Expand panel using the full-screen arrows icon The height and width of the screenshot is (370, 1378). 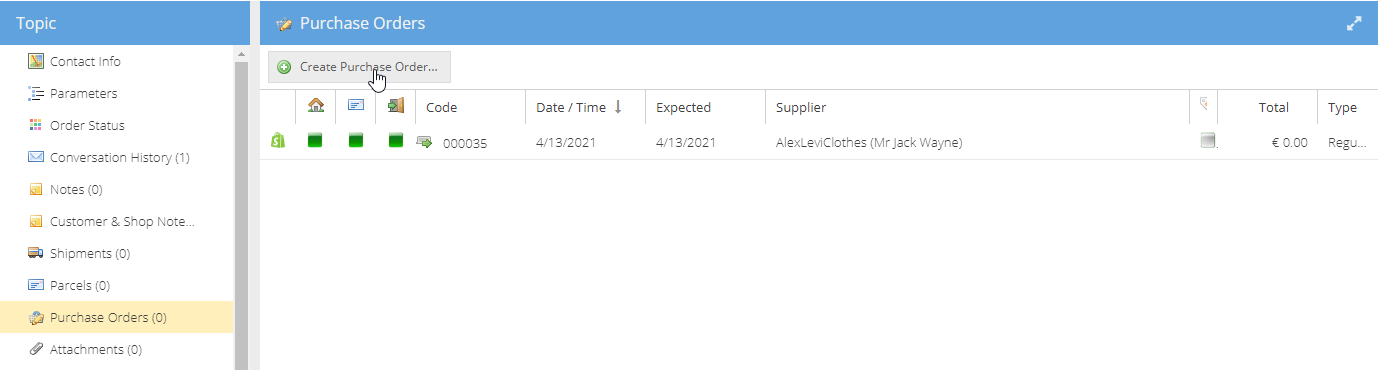coord(1354,23)
